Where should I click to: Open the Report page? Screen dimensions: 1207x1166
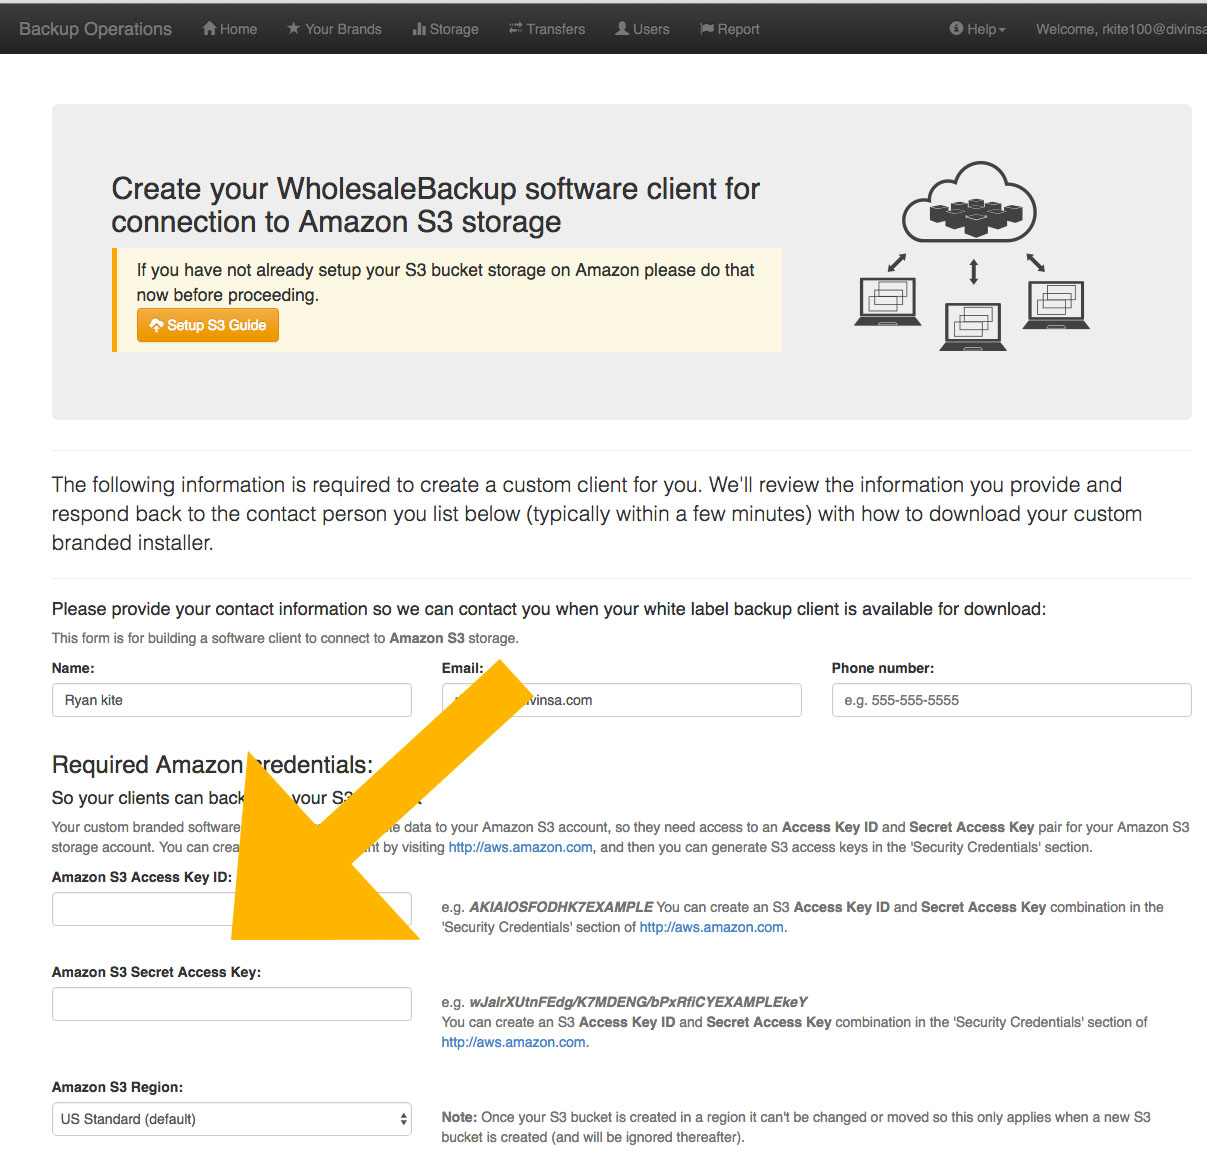coord(729,29)
